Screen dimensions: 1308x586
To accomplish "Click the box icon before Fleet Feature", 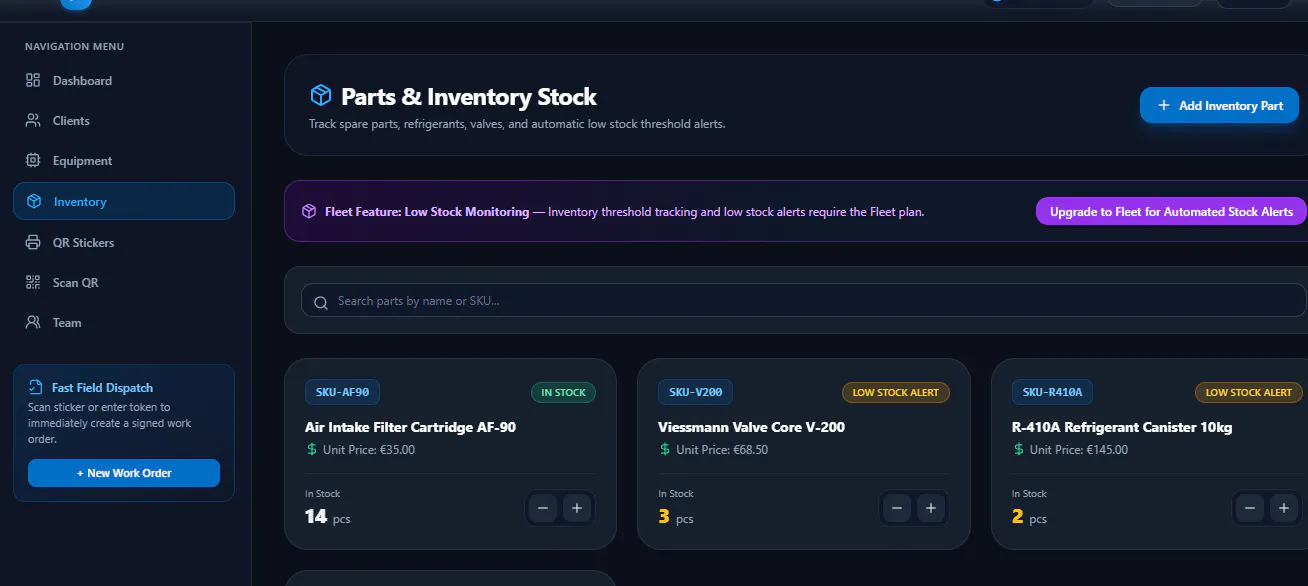I will click(x=309, y=212).
